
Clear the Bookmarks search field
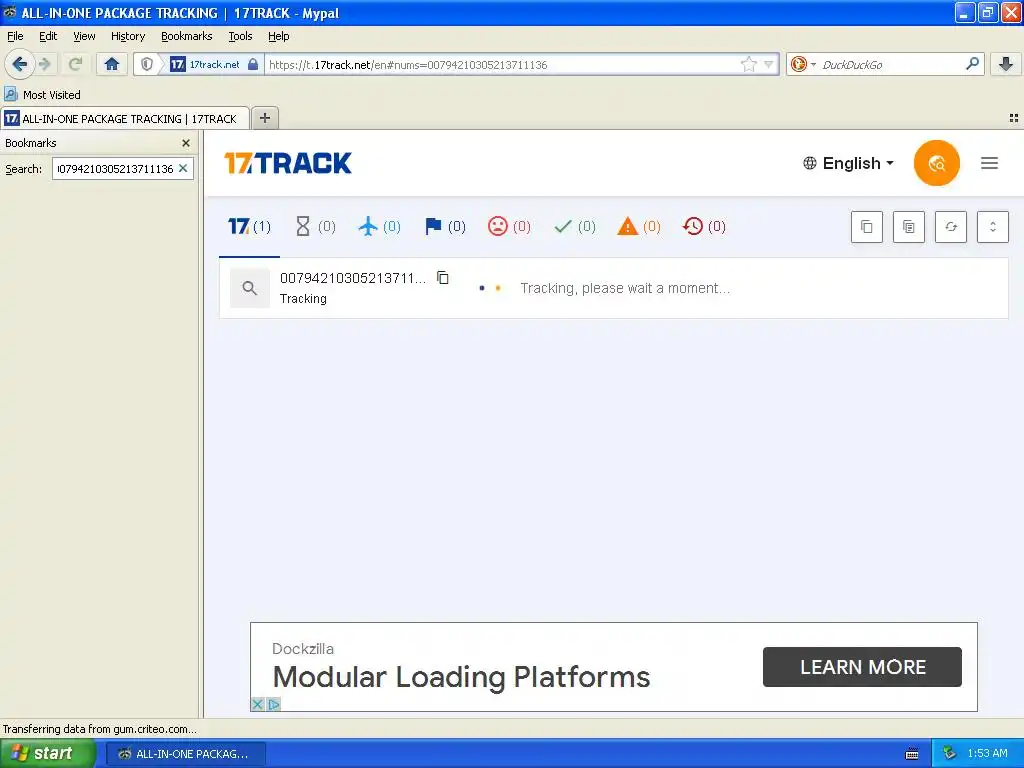pyautogui.click(x=184, y=168)
